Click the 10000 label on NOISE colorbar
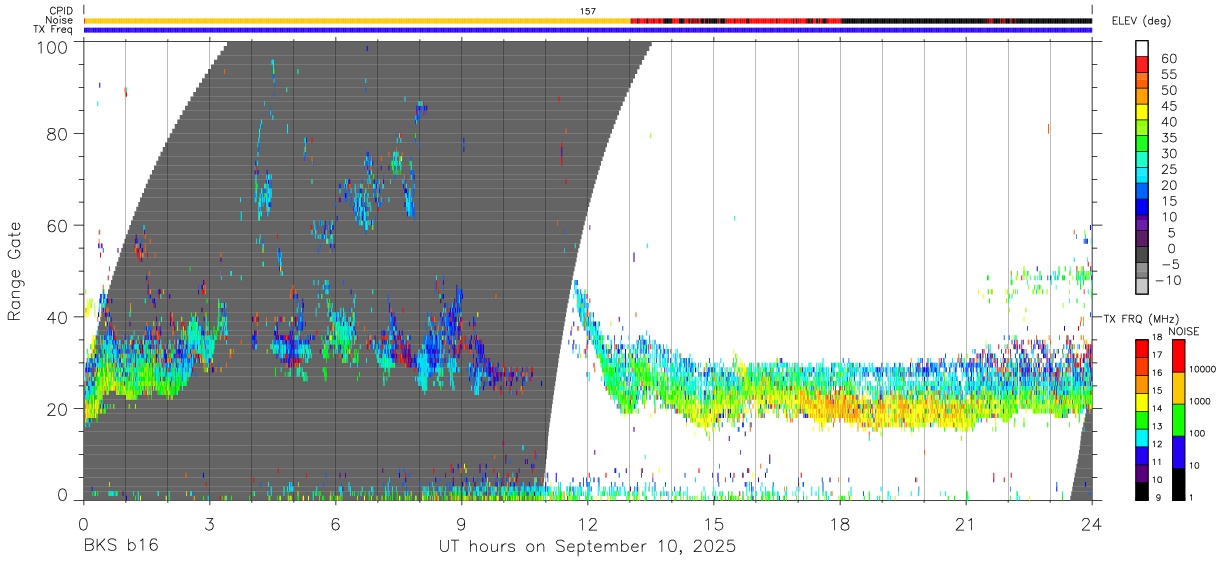1228x567 pixels. 1202,369
